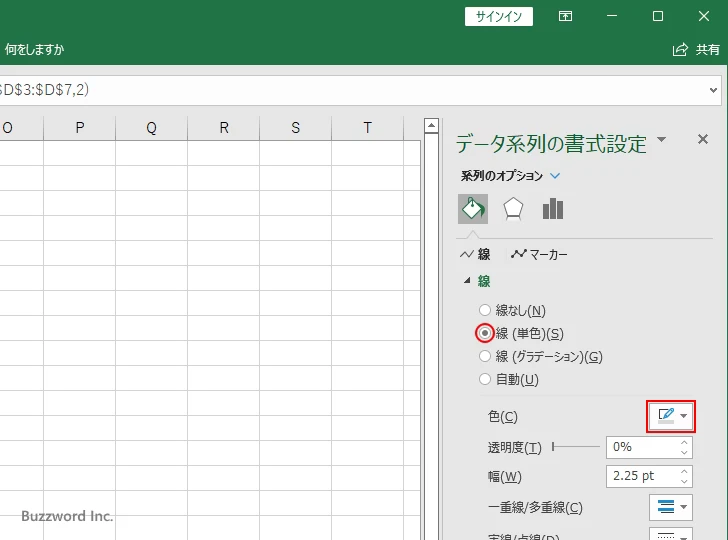This screenshot has height=540, width=728.
Task: Open the Series Options bar chart icon
Action: tap(552, 209)
